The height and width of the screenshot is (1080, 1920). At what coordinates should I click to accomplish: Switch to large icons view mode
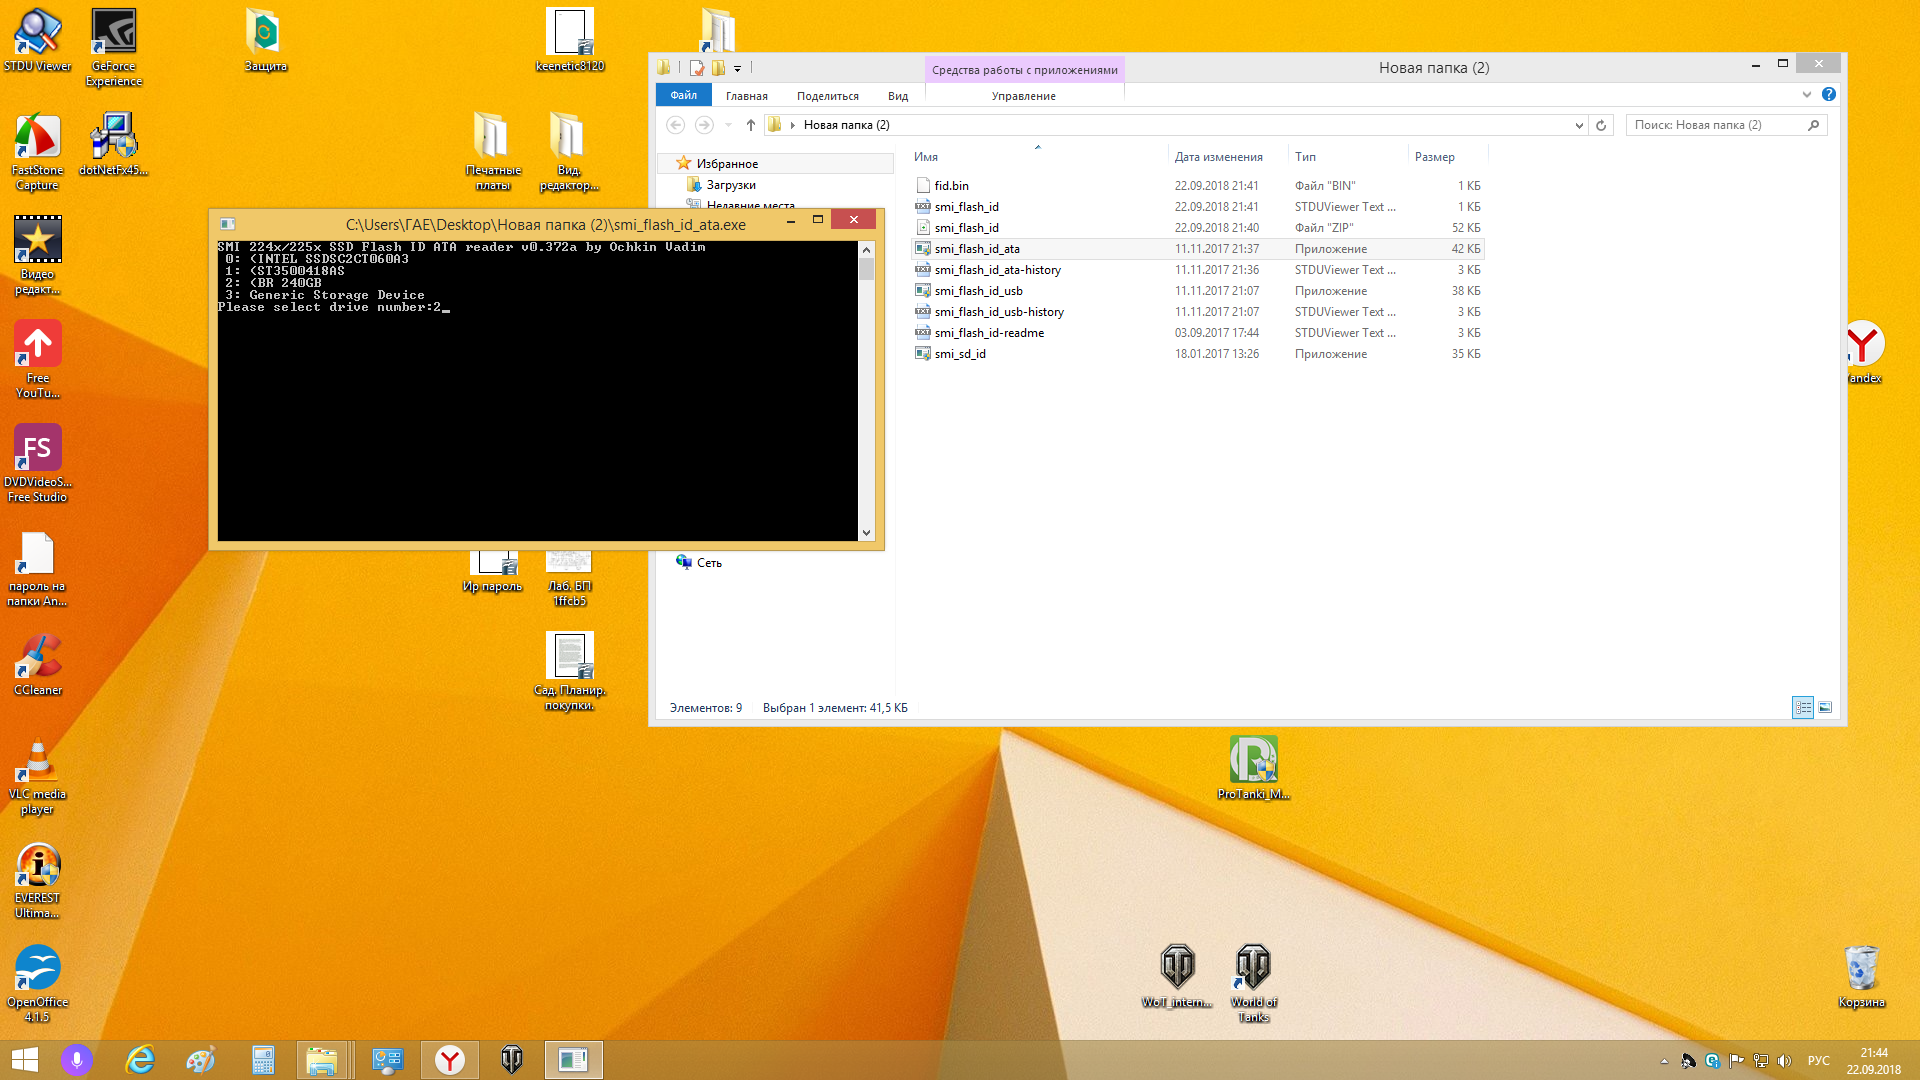[1825, 708]
